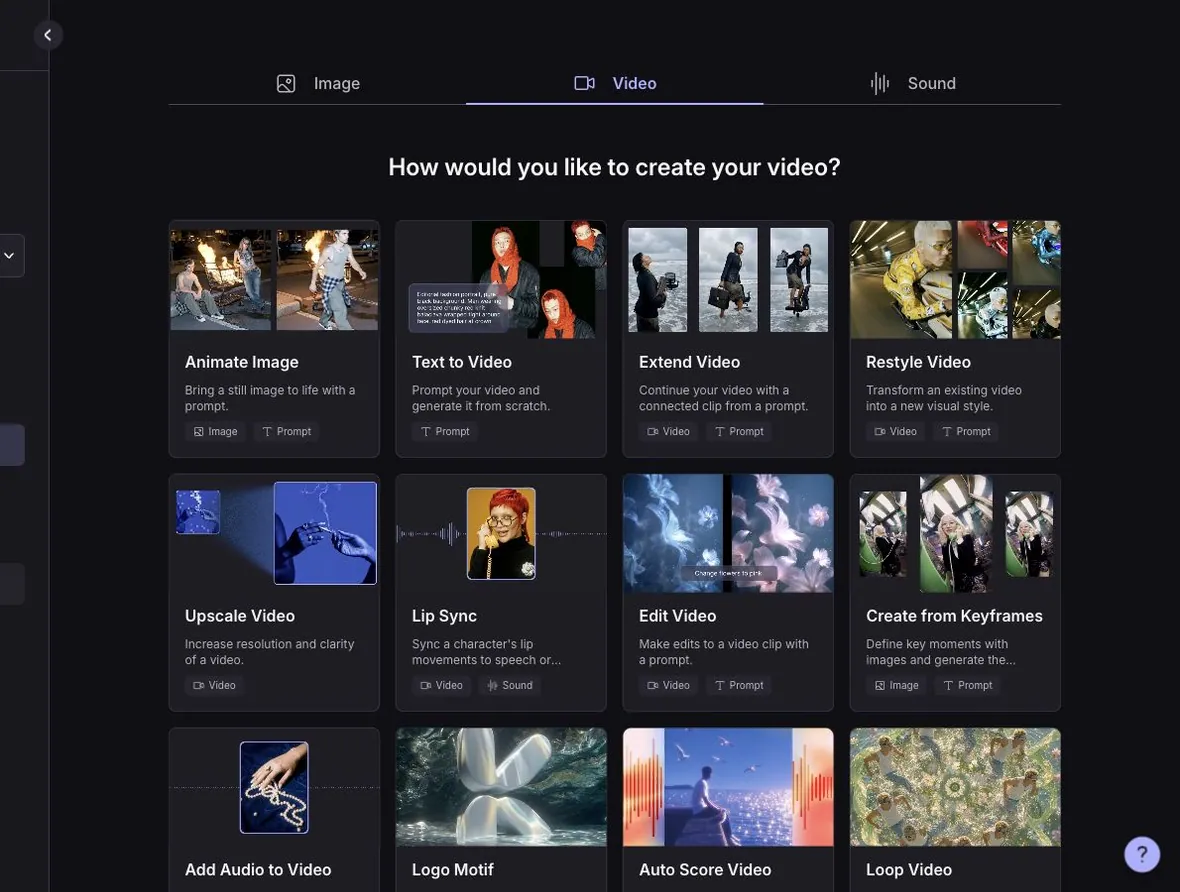Click 'Make edits to a video clip' text
Image resolution: width=1180 pixels, height=892 pixels.
click(x=724, y=651)
